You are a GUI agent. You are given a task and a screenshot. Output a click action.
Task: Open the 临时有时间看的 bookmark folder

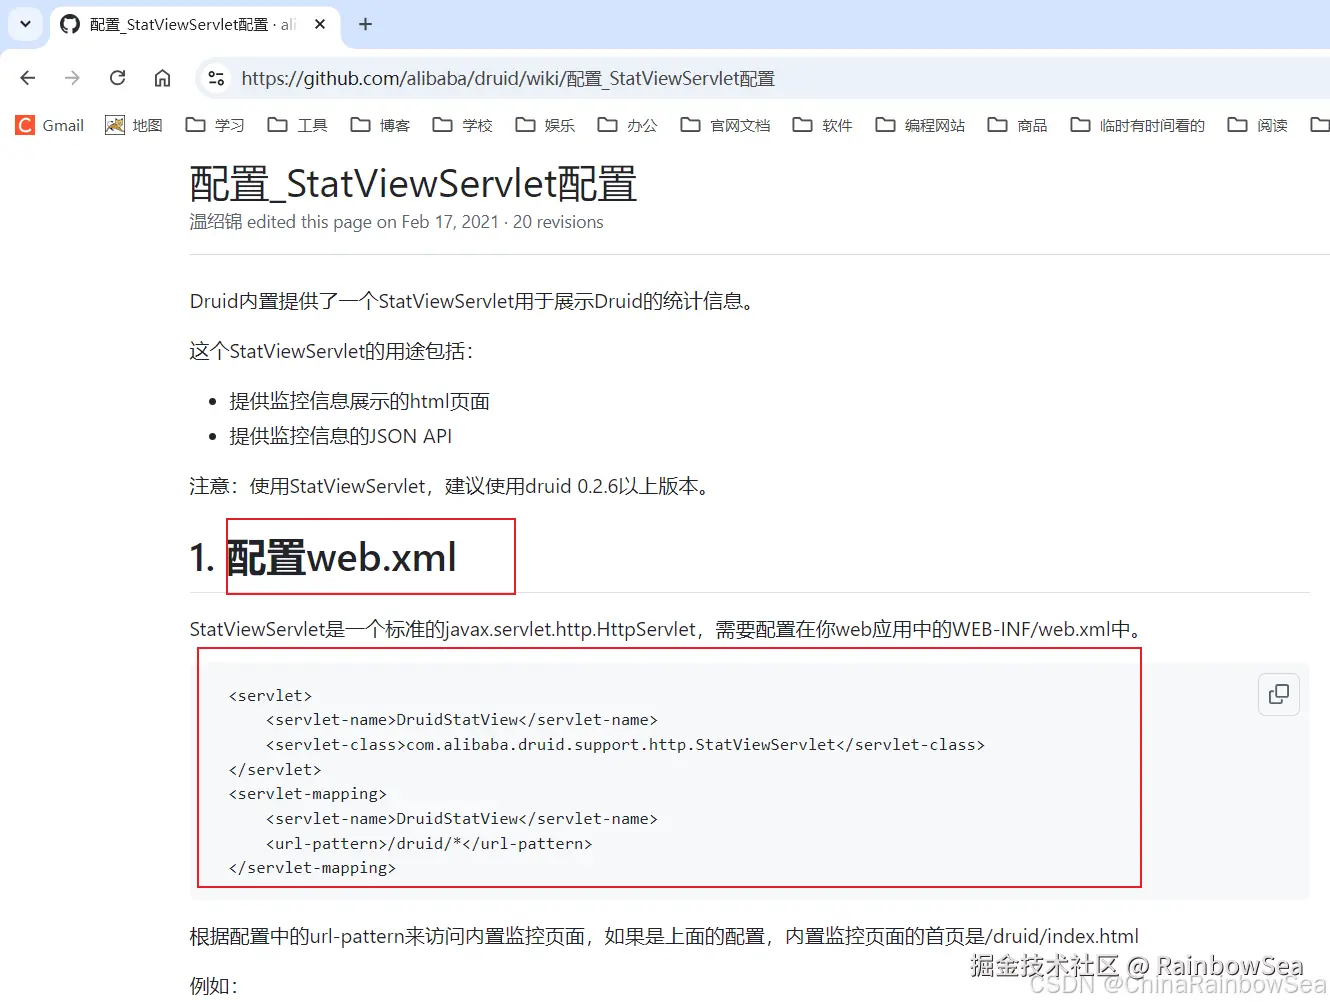1138,125
